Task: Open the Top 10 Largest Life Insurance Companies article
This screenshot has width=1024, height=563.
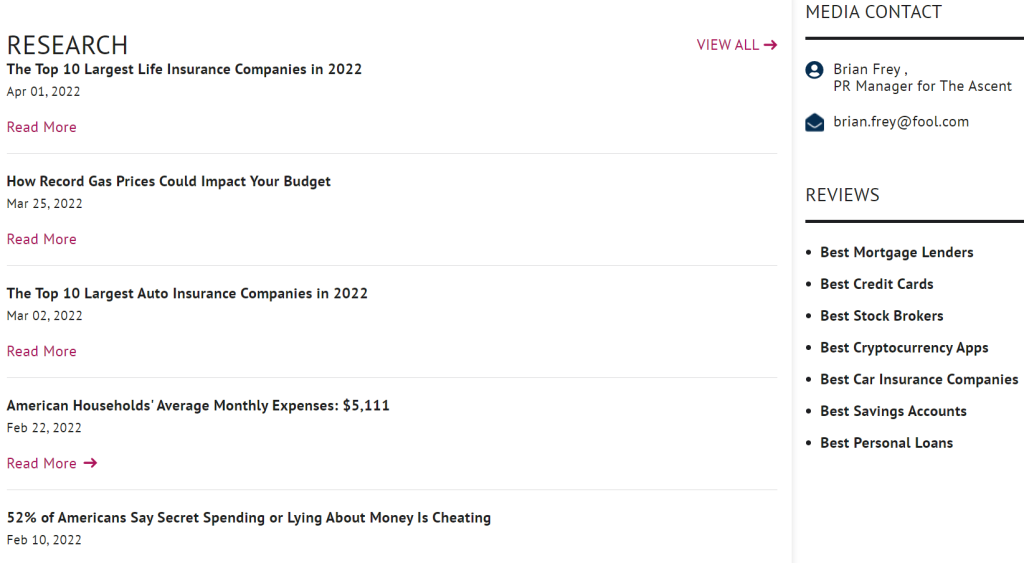Action: (184, 69)
